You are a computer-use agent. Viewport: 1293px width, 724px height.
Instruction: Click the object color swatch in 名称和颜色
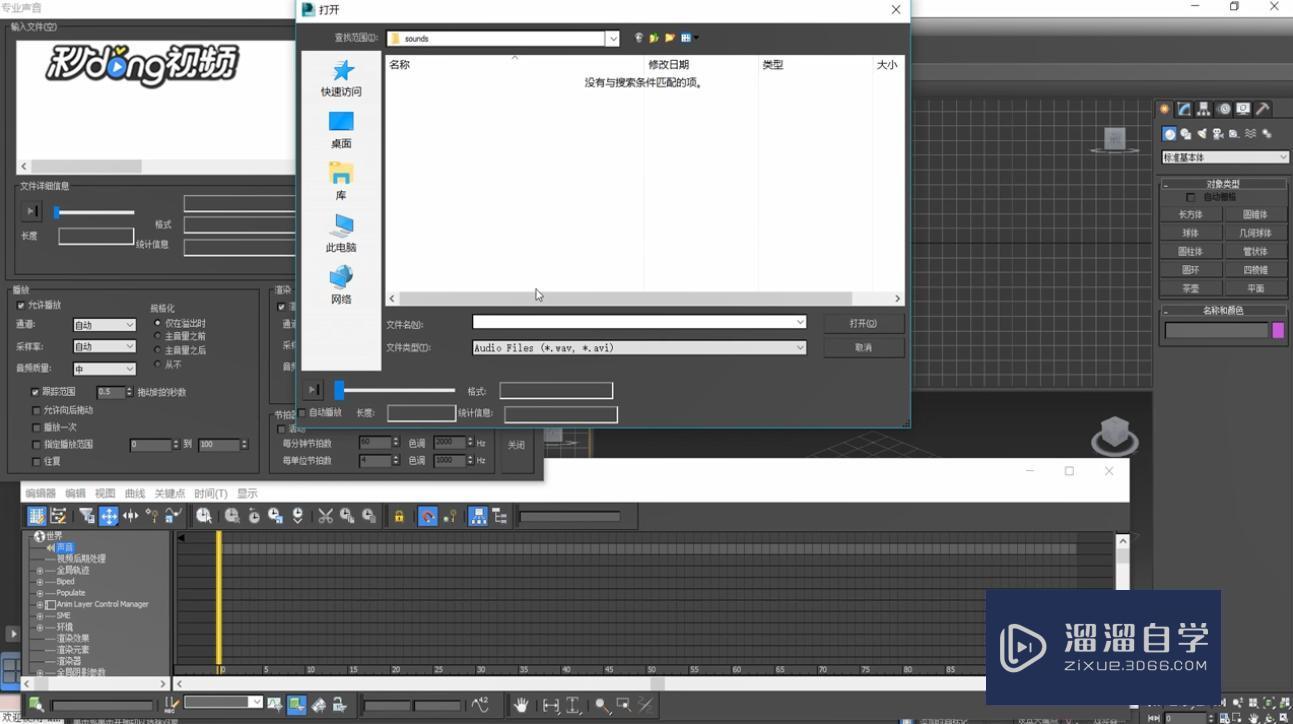tap(1279, 330)
